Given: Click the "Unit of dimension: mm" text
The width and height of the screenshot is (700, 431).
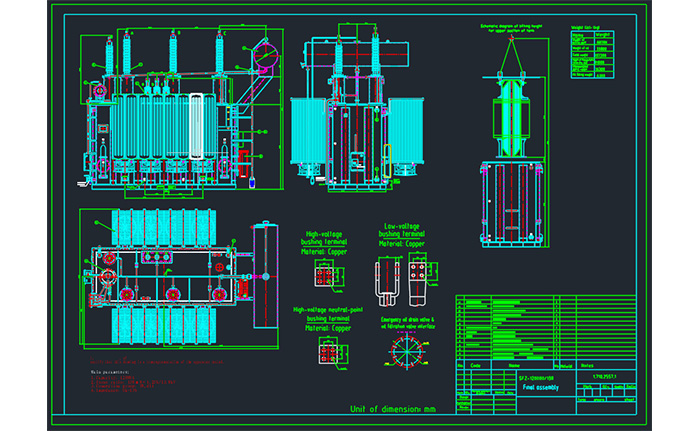Looking at the screenshot, I should point(393,409).
